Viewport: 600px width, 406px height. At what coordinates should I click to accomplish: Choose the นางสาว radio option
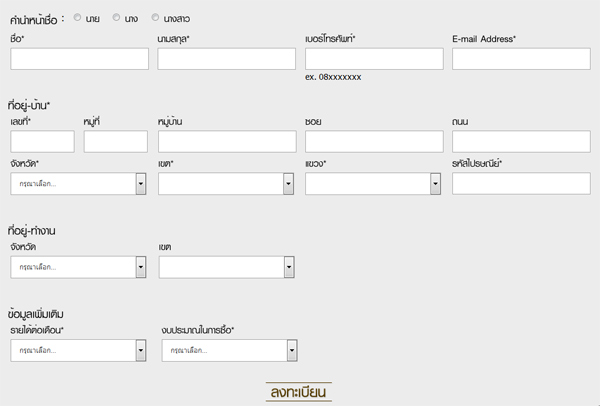coord(156,18)
